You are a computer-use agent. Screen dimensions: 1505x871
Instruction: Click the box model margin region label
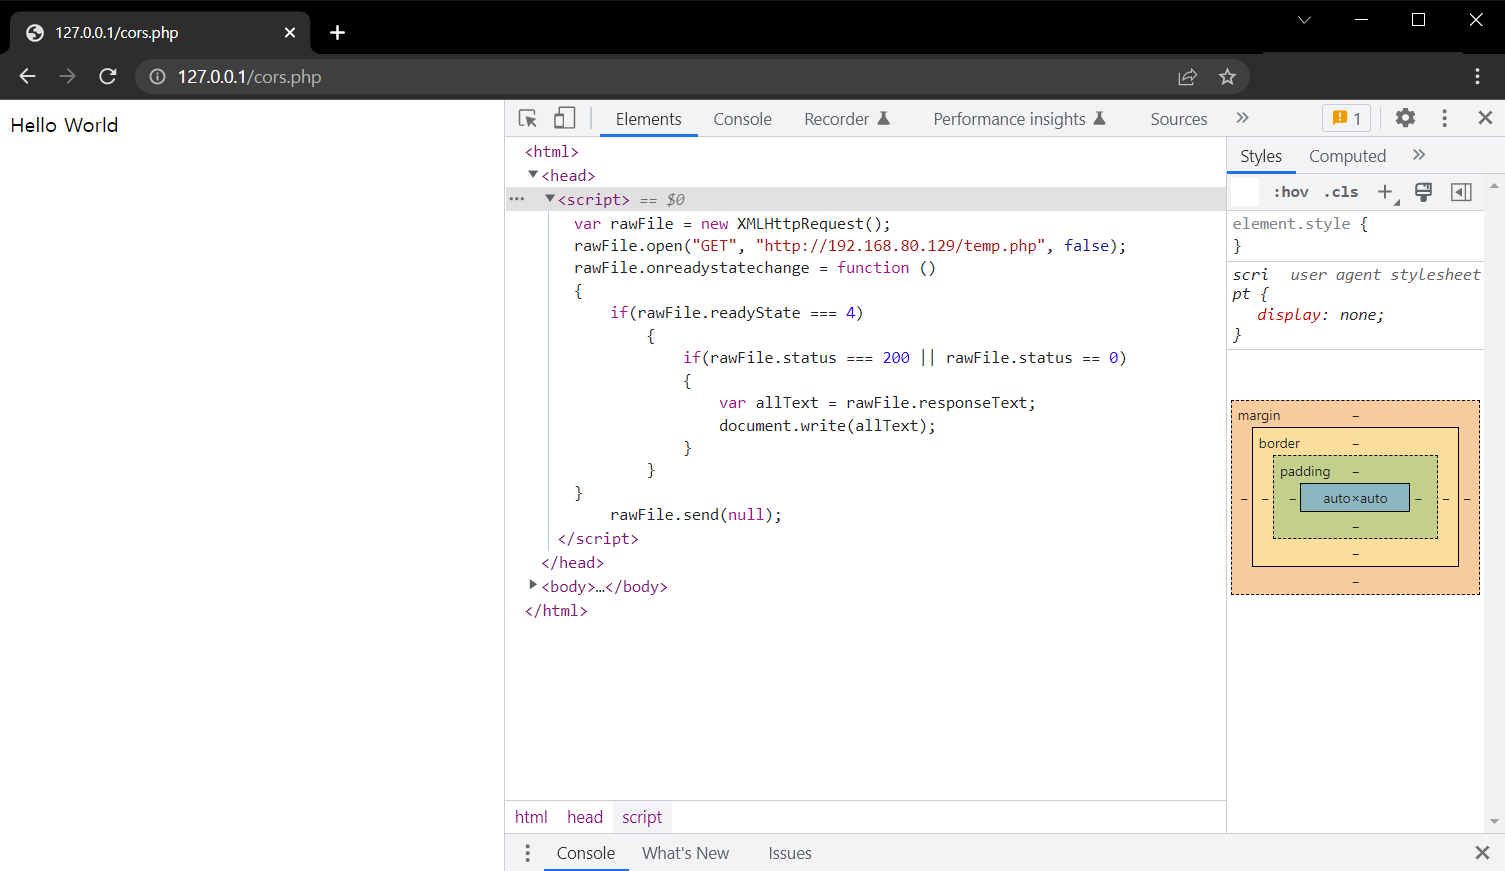coord(1258,416)
